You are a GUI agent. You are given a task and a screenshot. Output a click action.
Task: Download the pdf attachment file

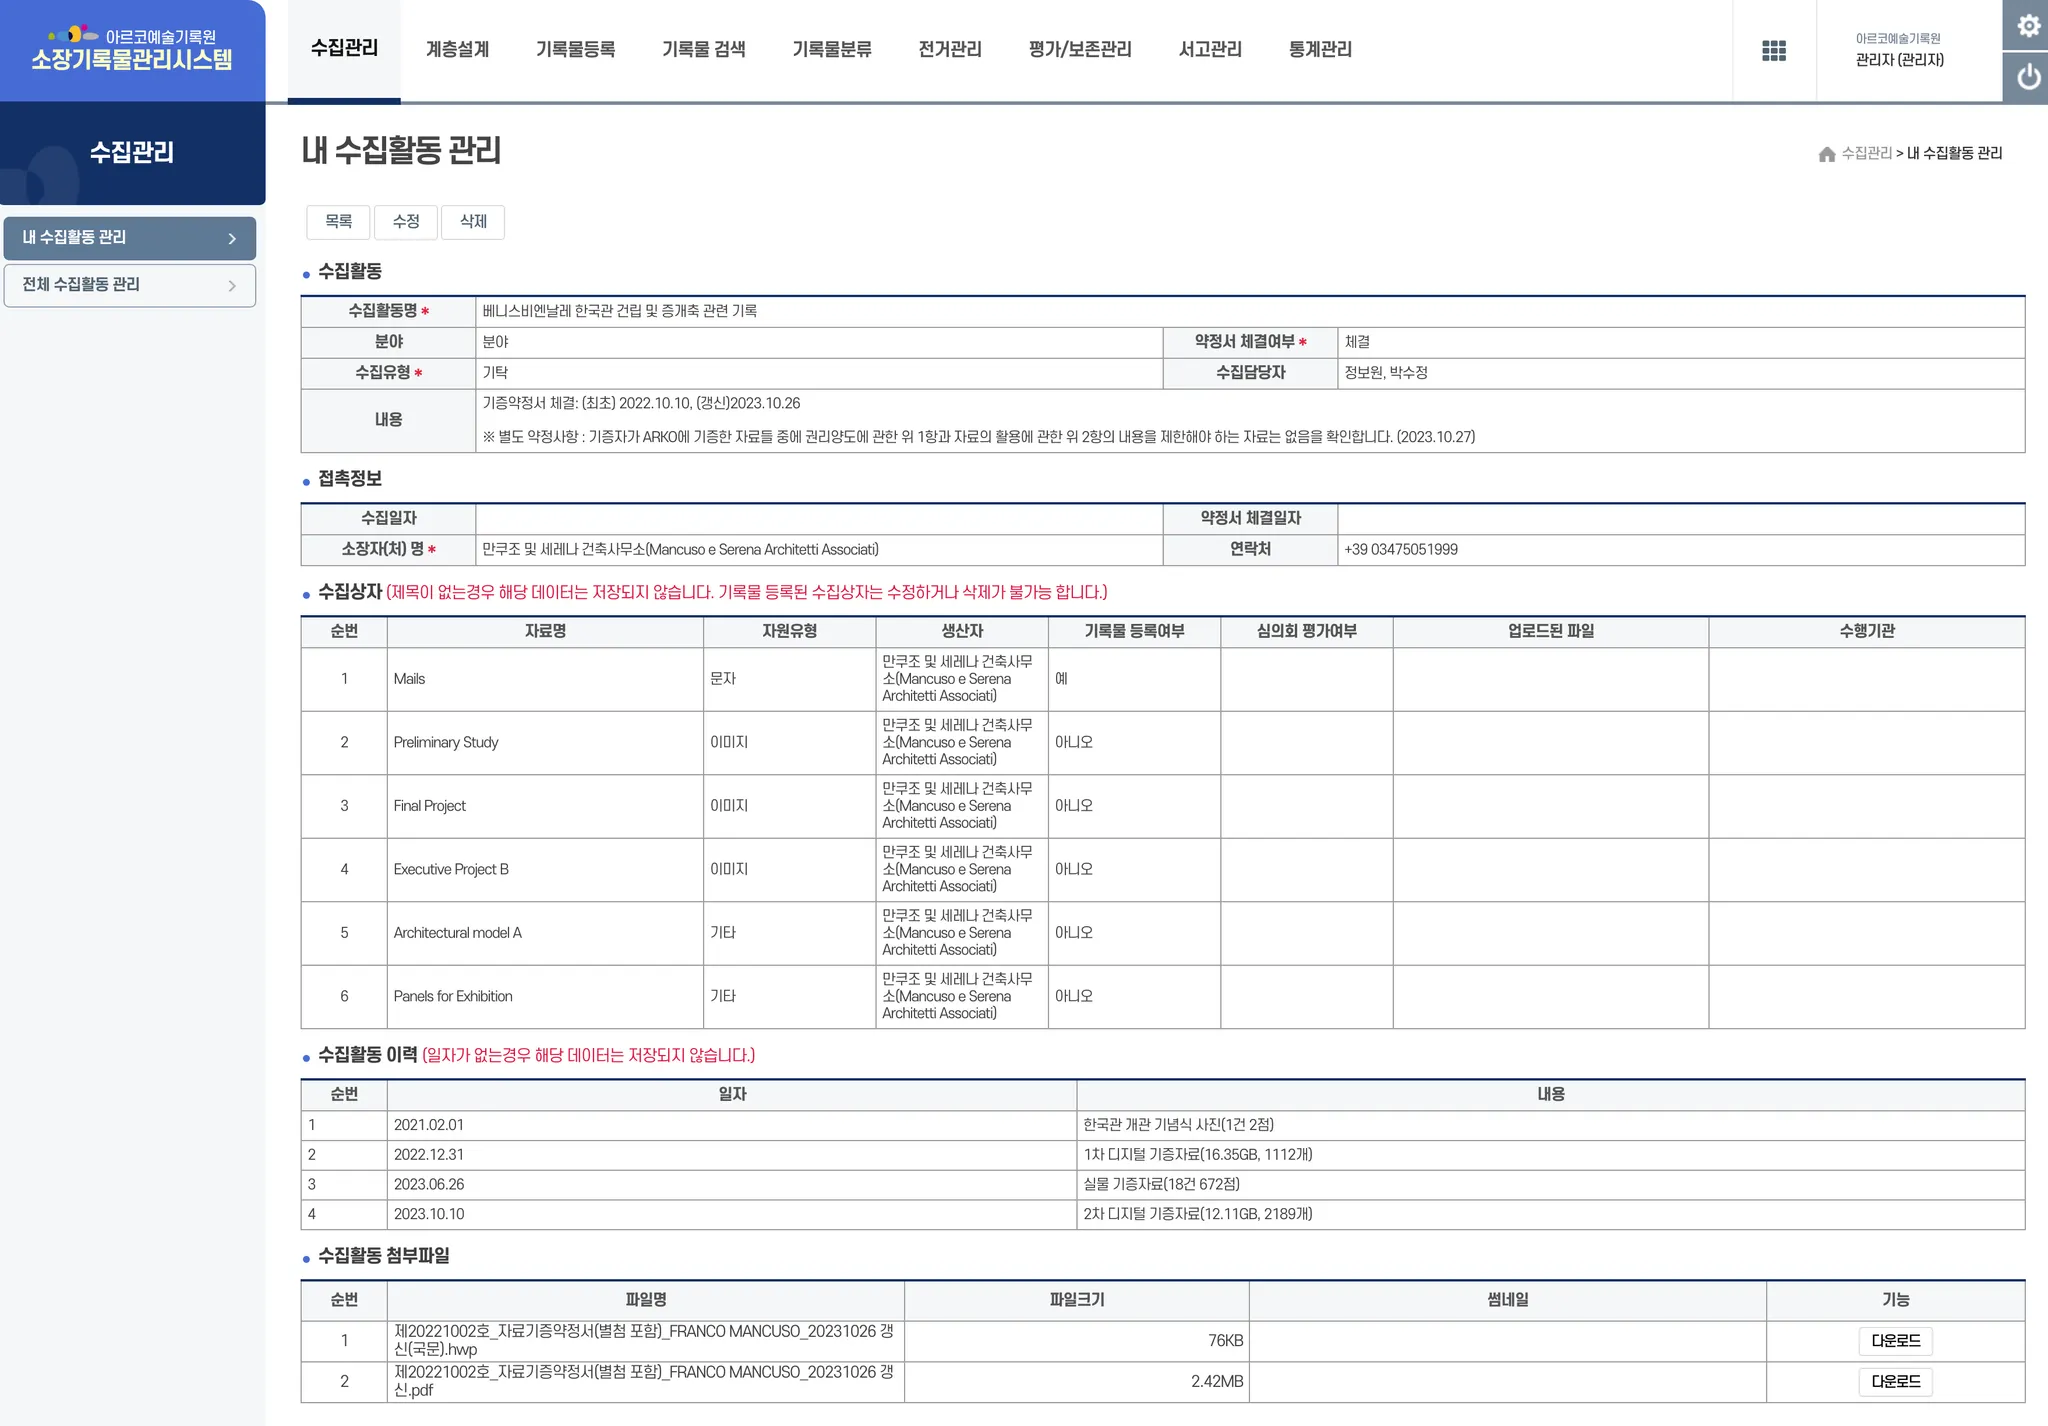tap(1895, 1382)
